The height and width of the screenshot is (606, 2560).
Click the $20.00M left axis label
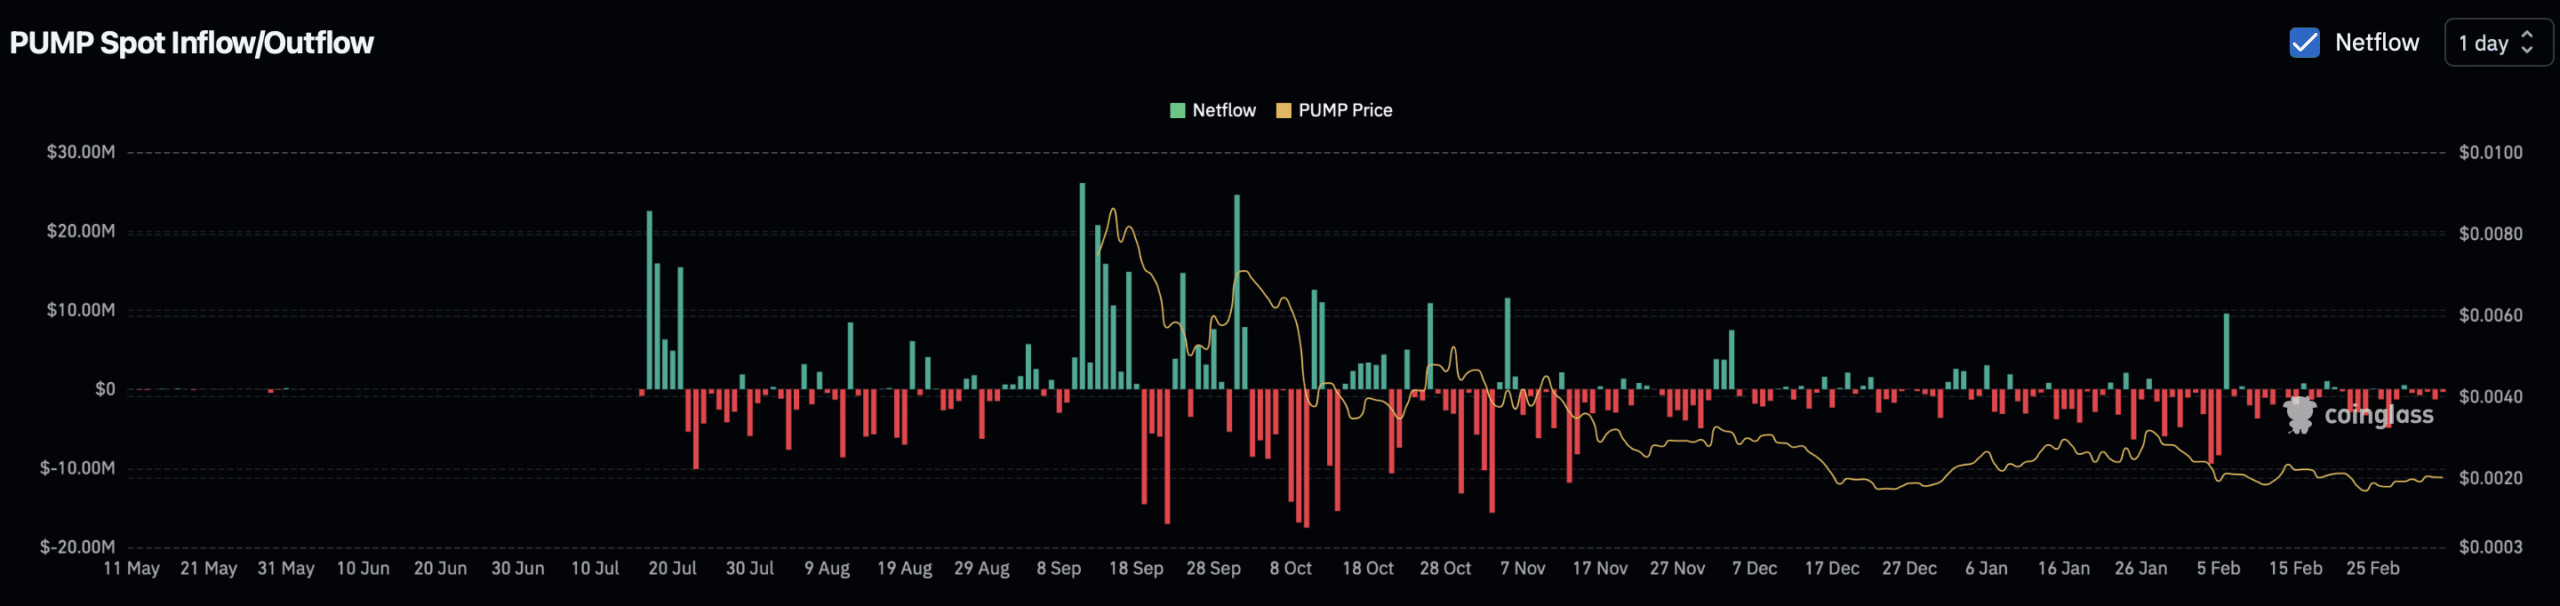coord(81,231)
